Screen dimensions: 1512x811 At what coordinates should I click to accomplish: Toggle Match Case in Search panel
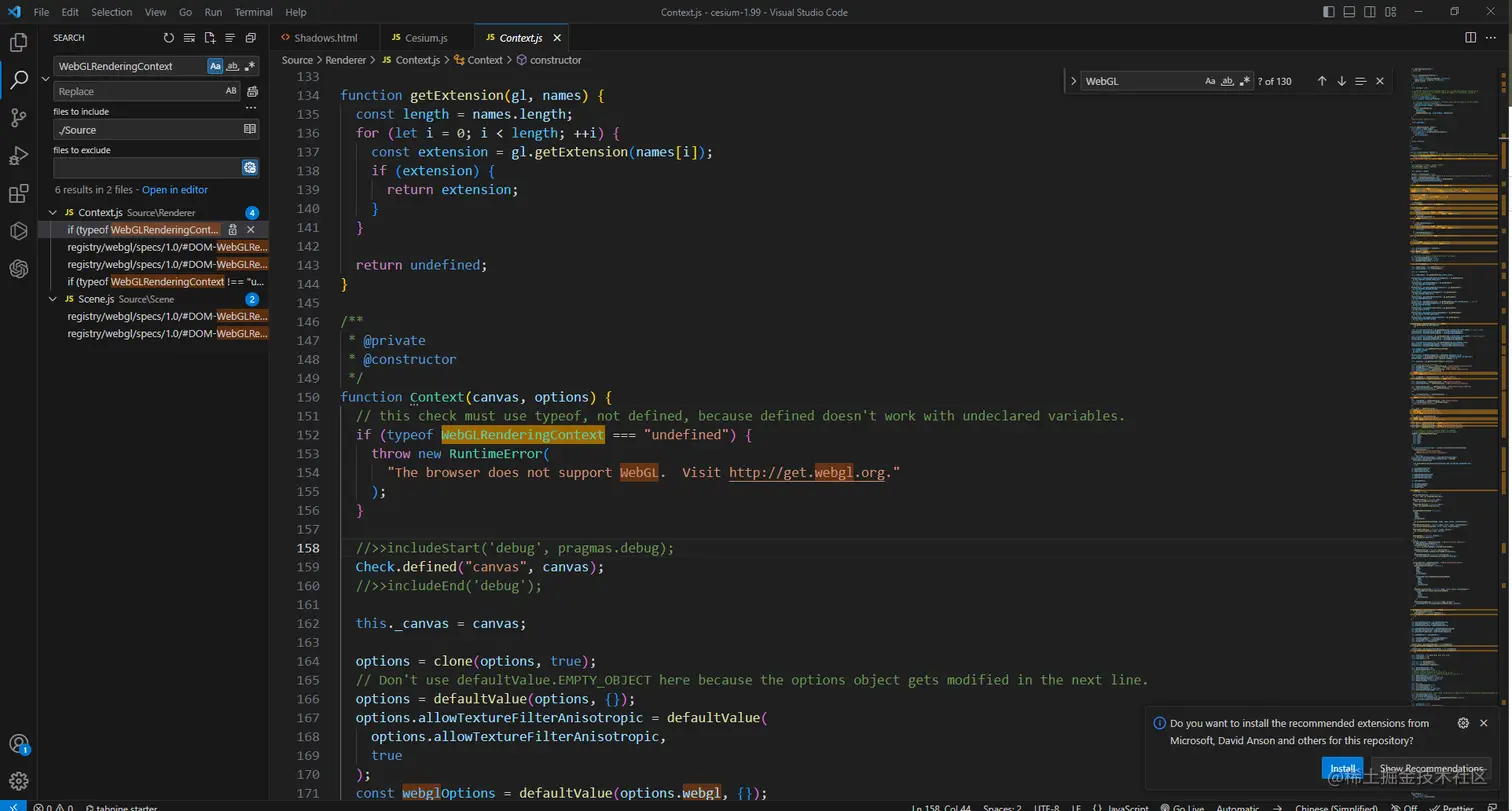click(x=215, y=66)
